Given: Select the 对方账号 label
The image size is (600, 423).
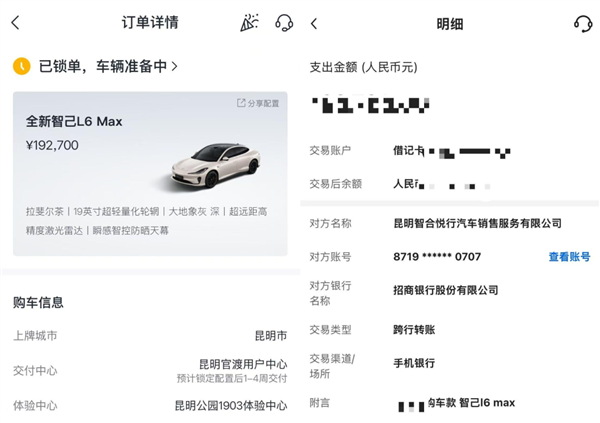Looking at the screenshot, I should 330,256.
